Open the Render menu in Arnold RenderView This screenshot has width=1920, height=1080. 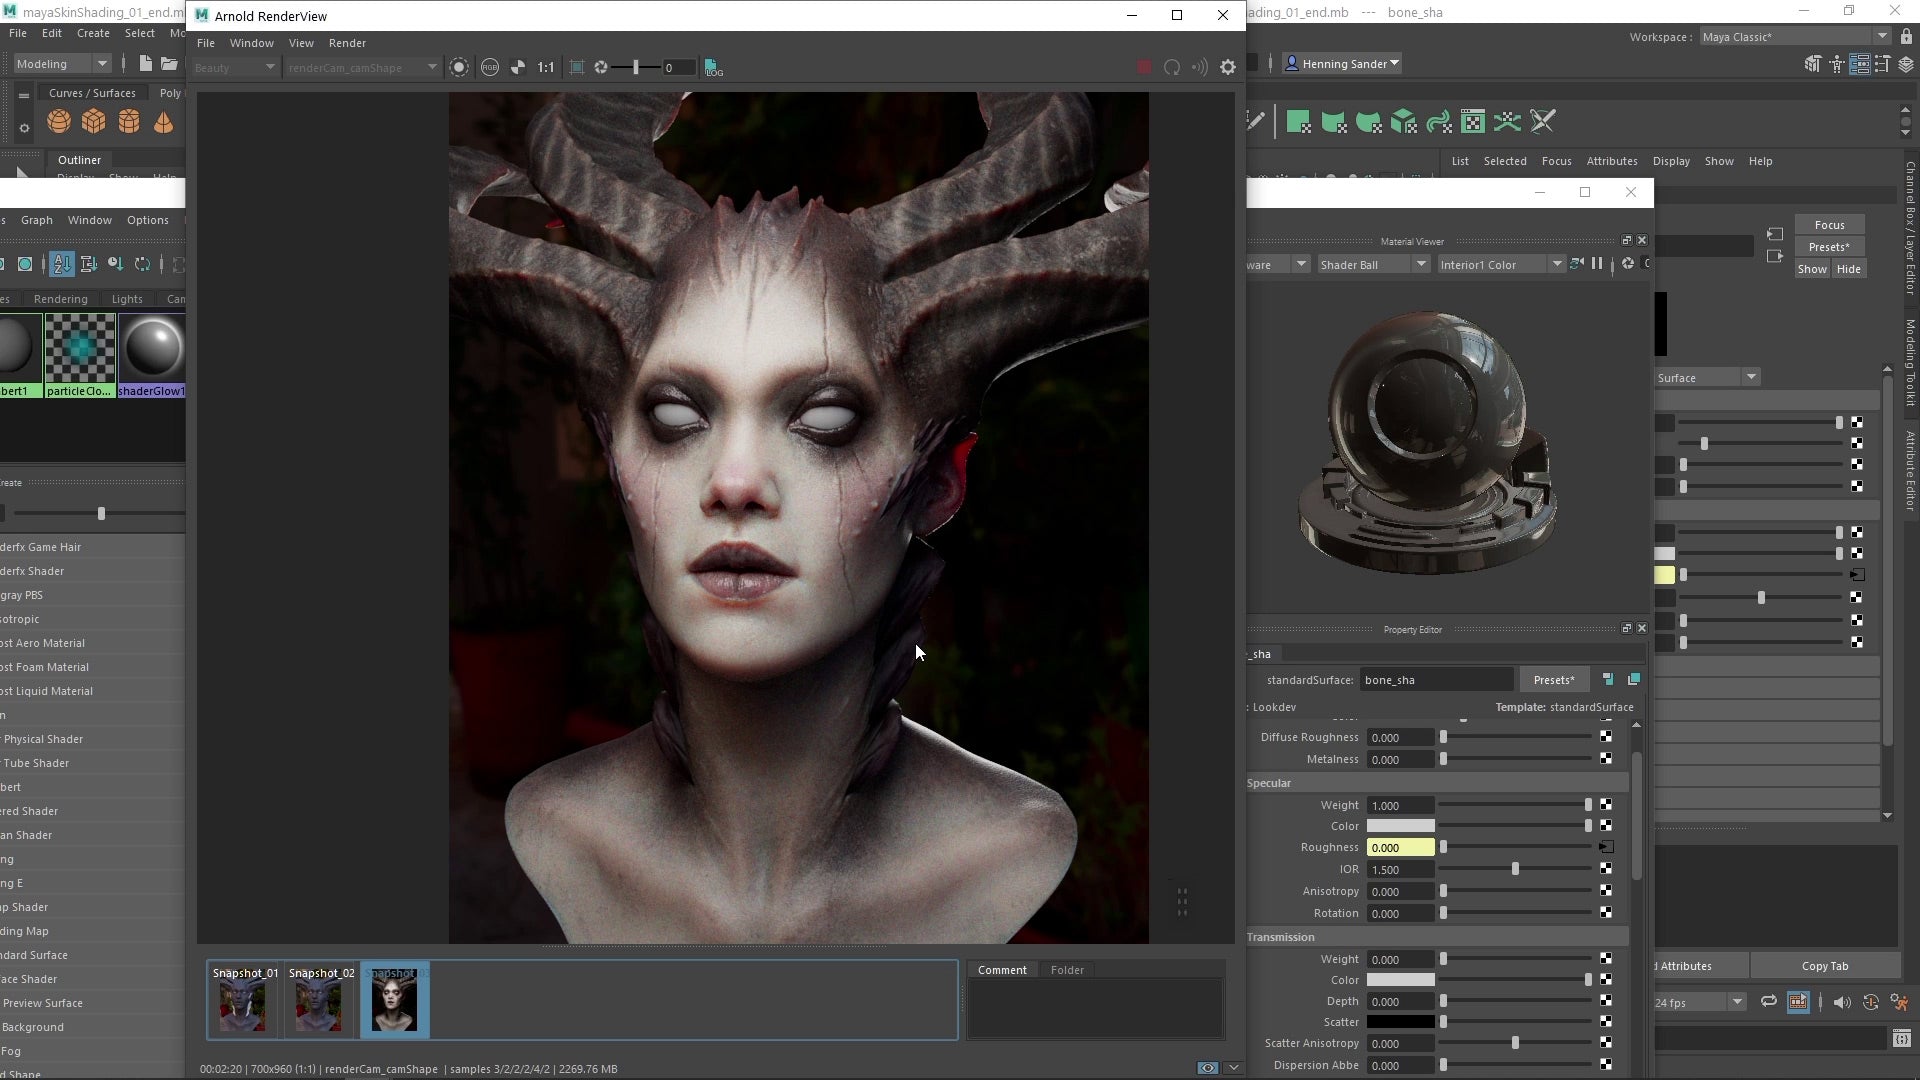click(347, 43)
